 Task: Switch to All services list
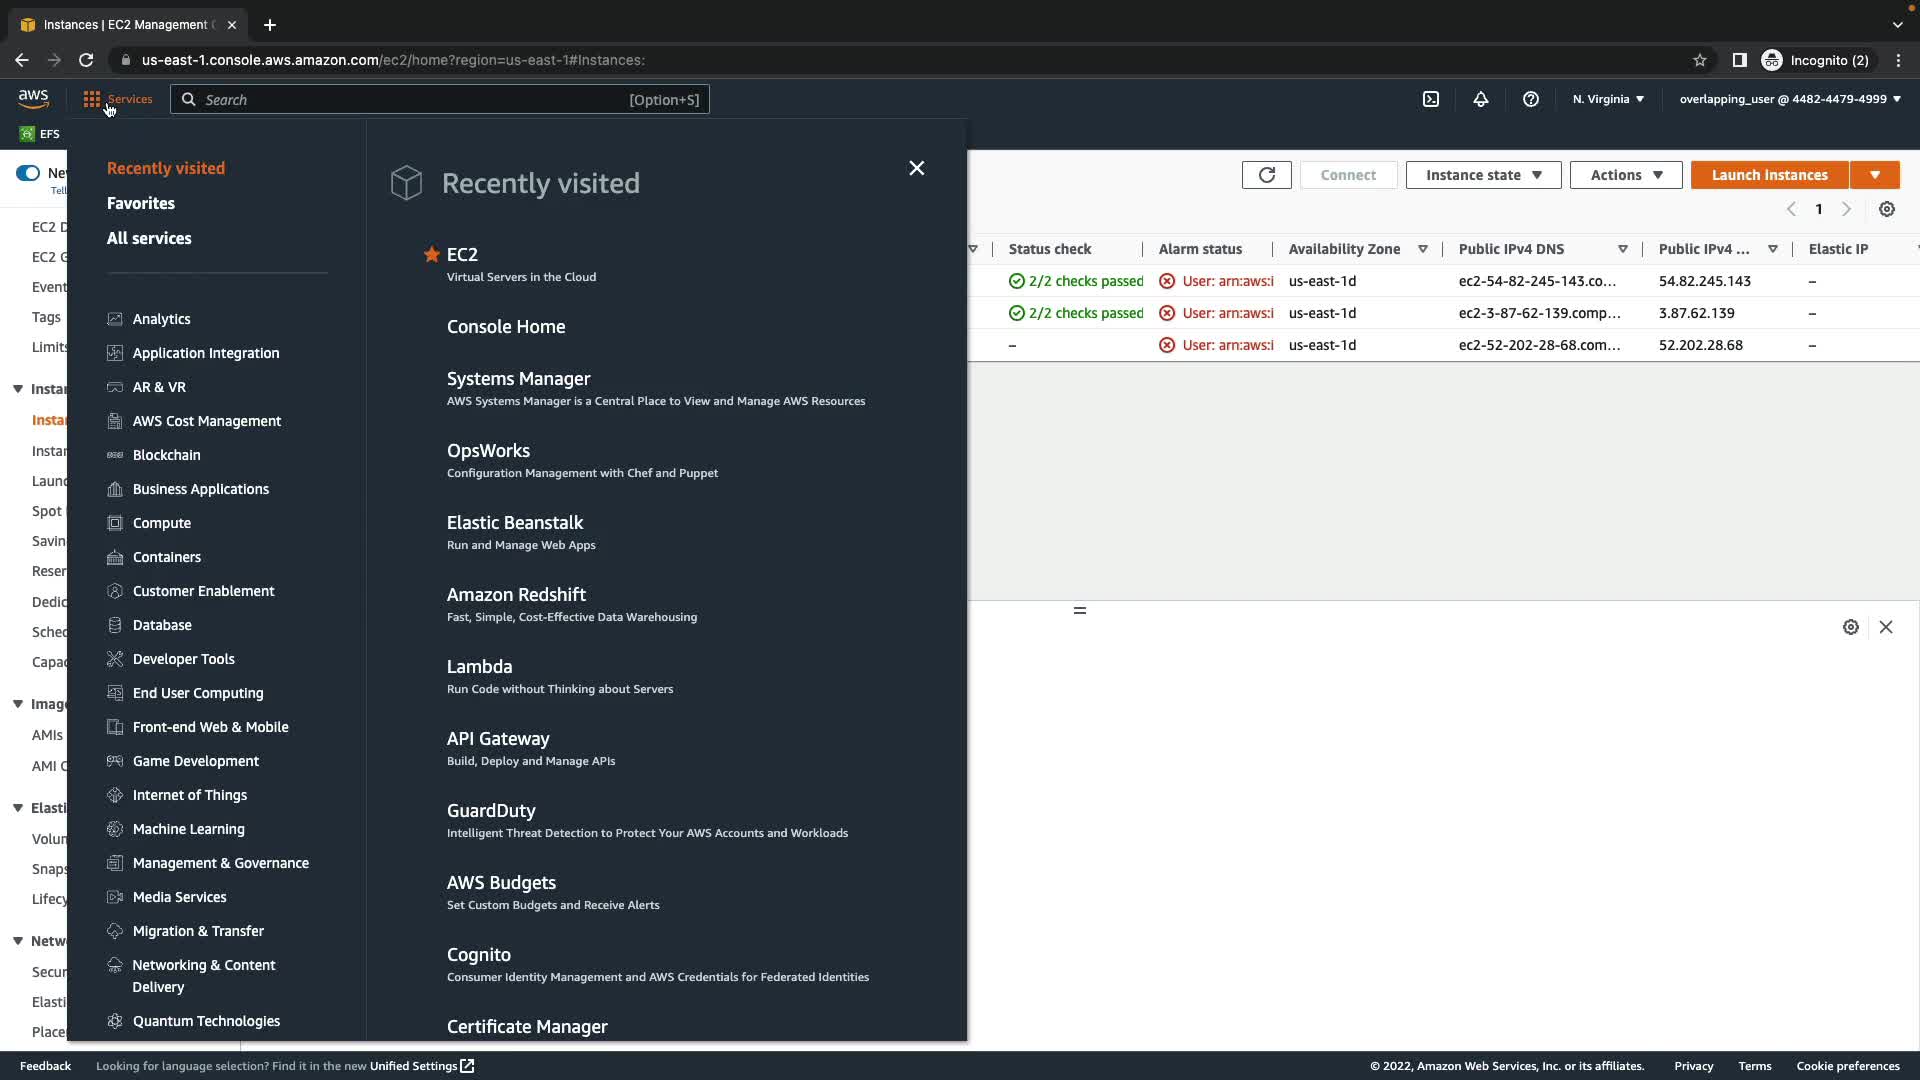(x=149, y=238)
